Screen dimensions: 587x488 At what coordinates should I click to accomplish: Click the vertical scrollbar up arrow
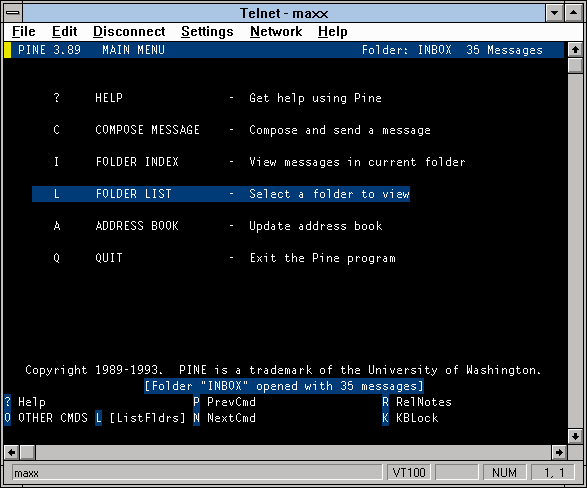pyautogui.click(x=575, y=49)
